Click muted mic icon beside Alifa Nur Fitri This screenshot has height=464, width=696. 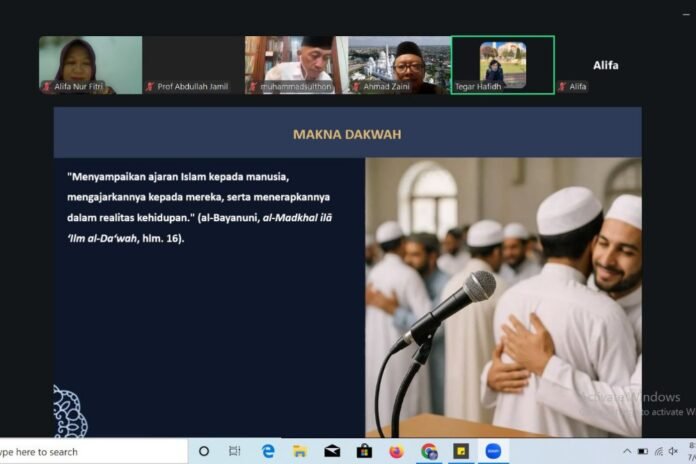47,87
